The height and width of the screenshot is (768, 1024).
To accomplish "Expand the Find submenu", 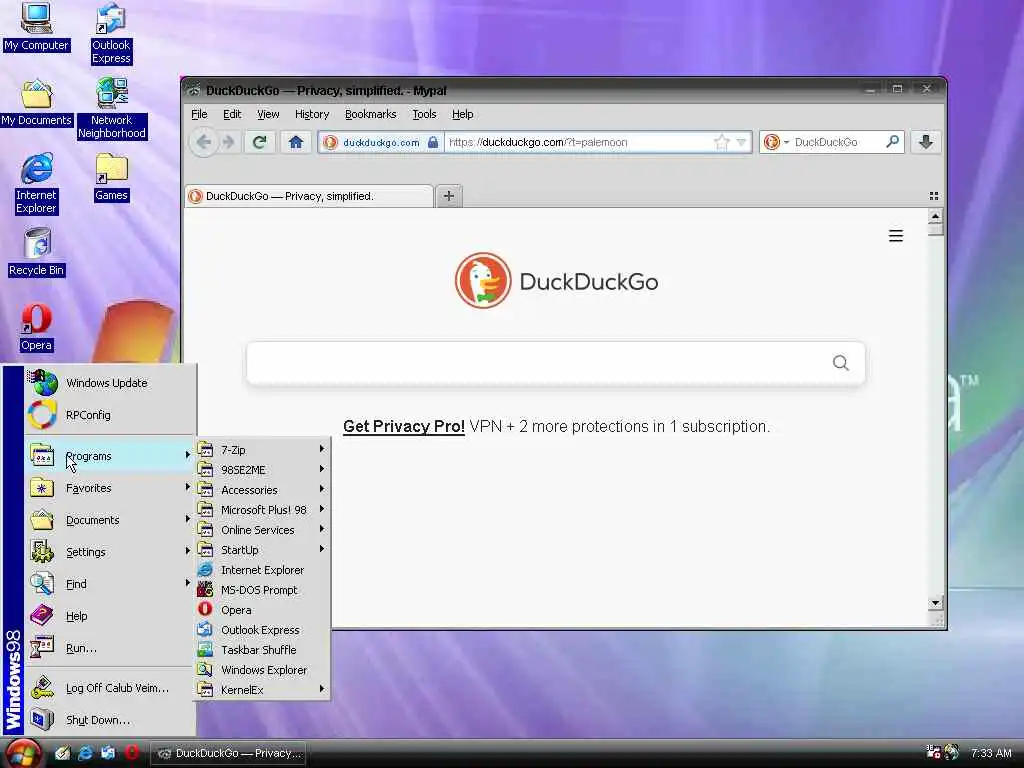I will [110, 584].
